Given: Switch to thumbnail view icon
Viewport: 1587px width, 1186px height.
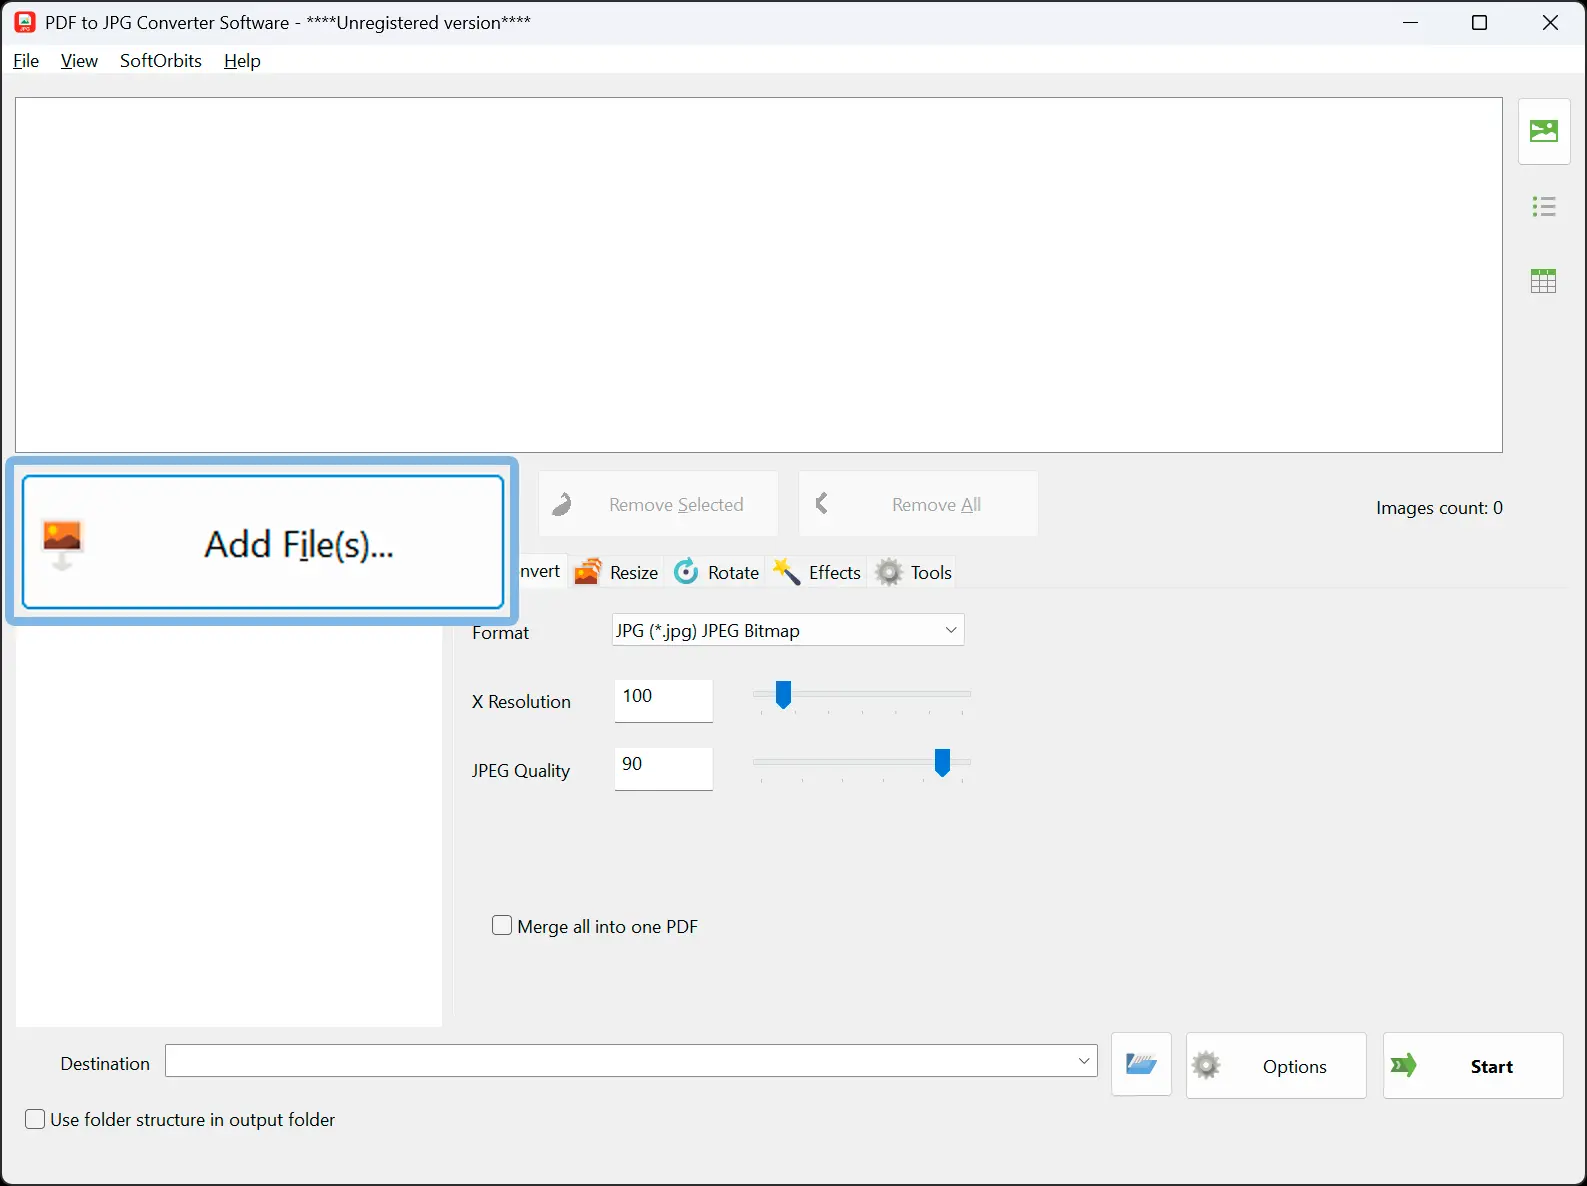Looking at the screenshot, I should click(x=1544, y=131).
